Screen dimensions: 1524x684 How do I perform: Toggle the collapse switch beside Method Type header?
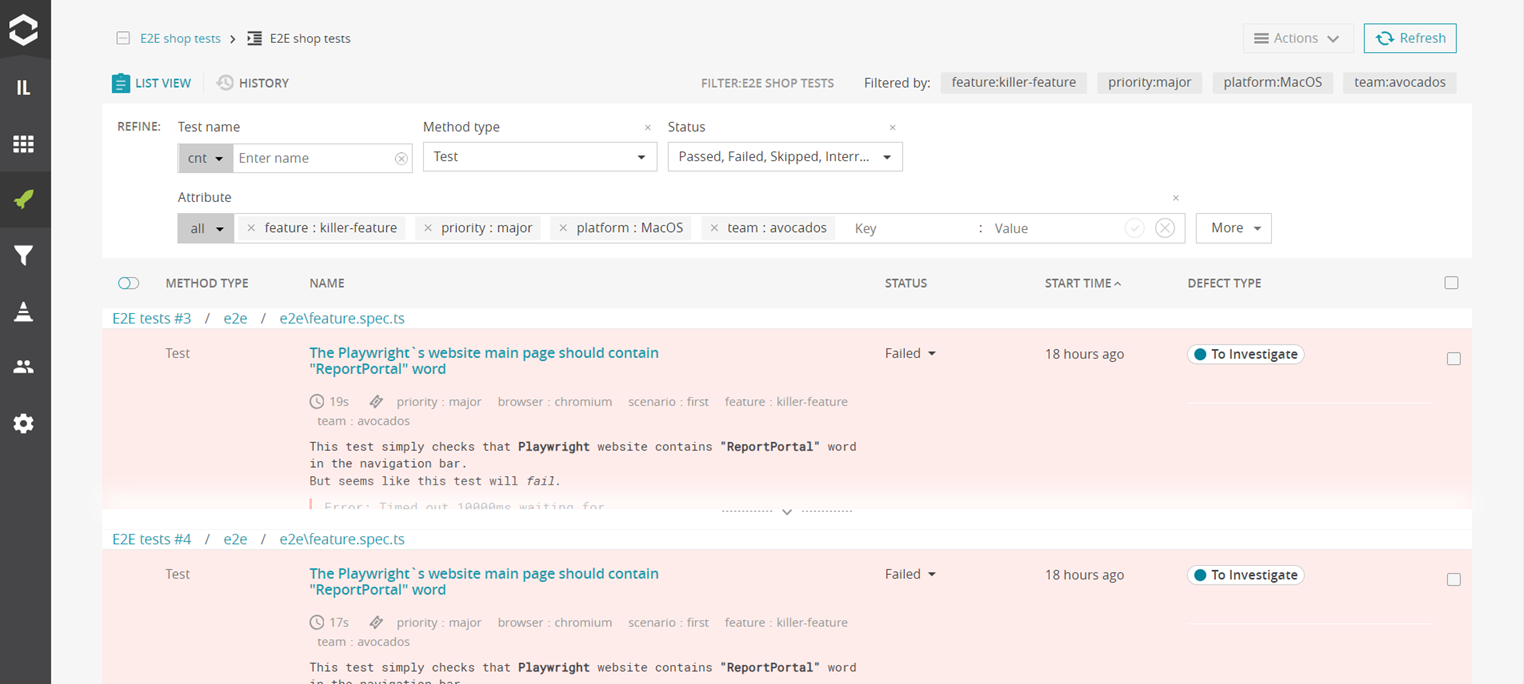click(x=128, y=283)
